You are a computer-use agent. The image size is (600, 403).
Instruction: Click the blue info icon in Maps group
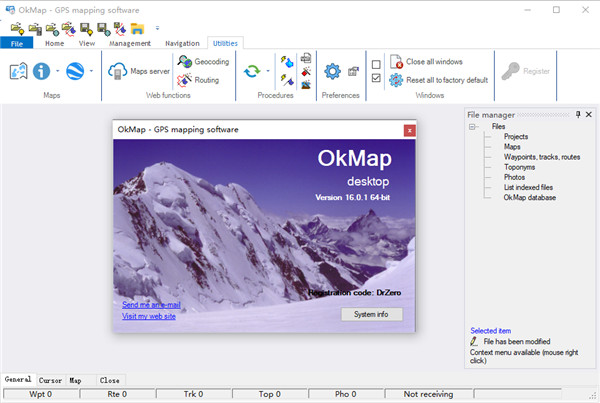(x=42, y=71)
